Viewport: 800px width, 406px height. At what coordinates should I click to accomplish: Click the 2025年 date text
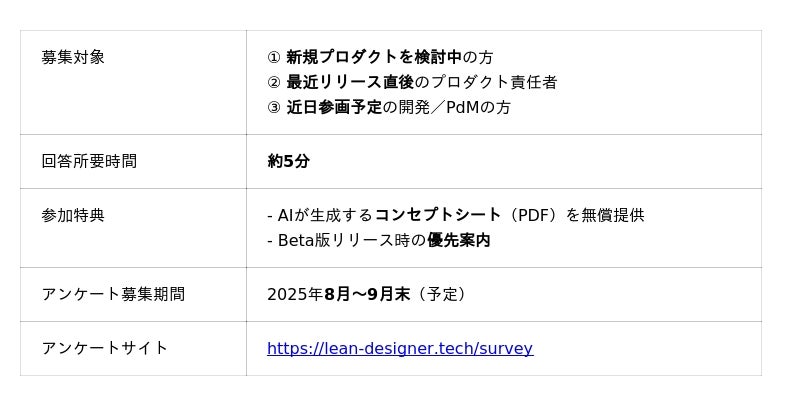click(x=295, y=294)
